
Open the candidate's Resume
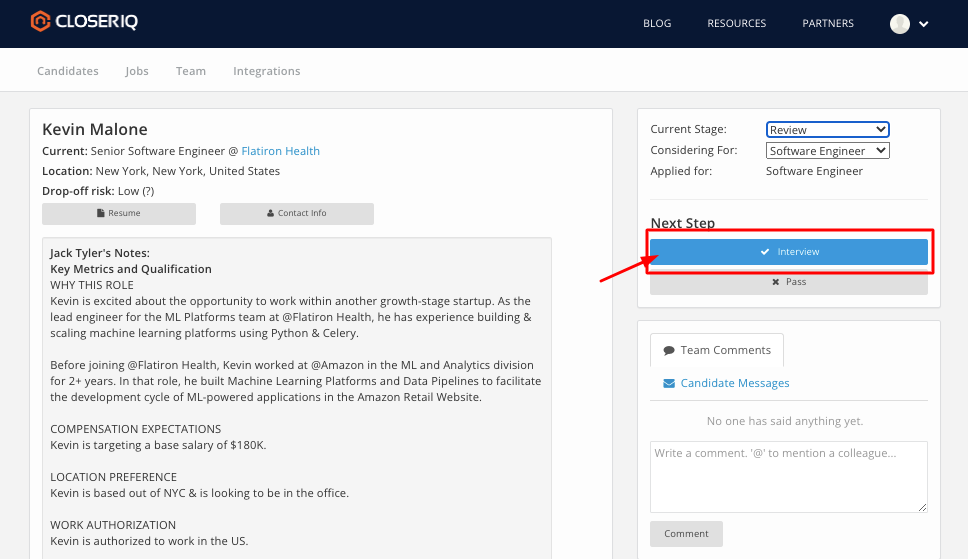click(x=119, y=213)
